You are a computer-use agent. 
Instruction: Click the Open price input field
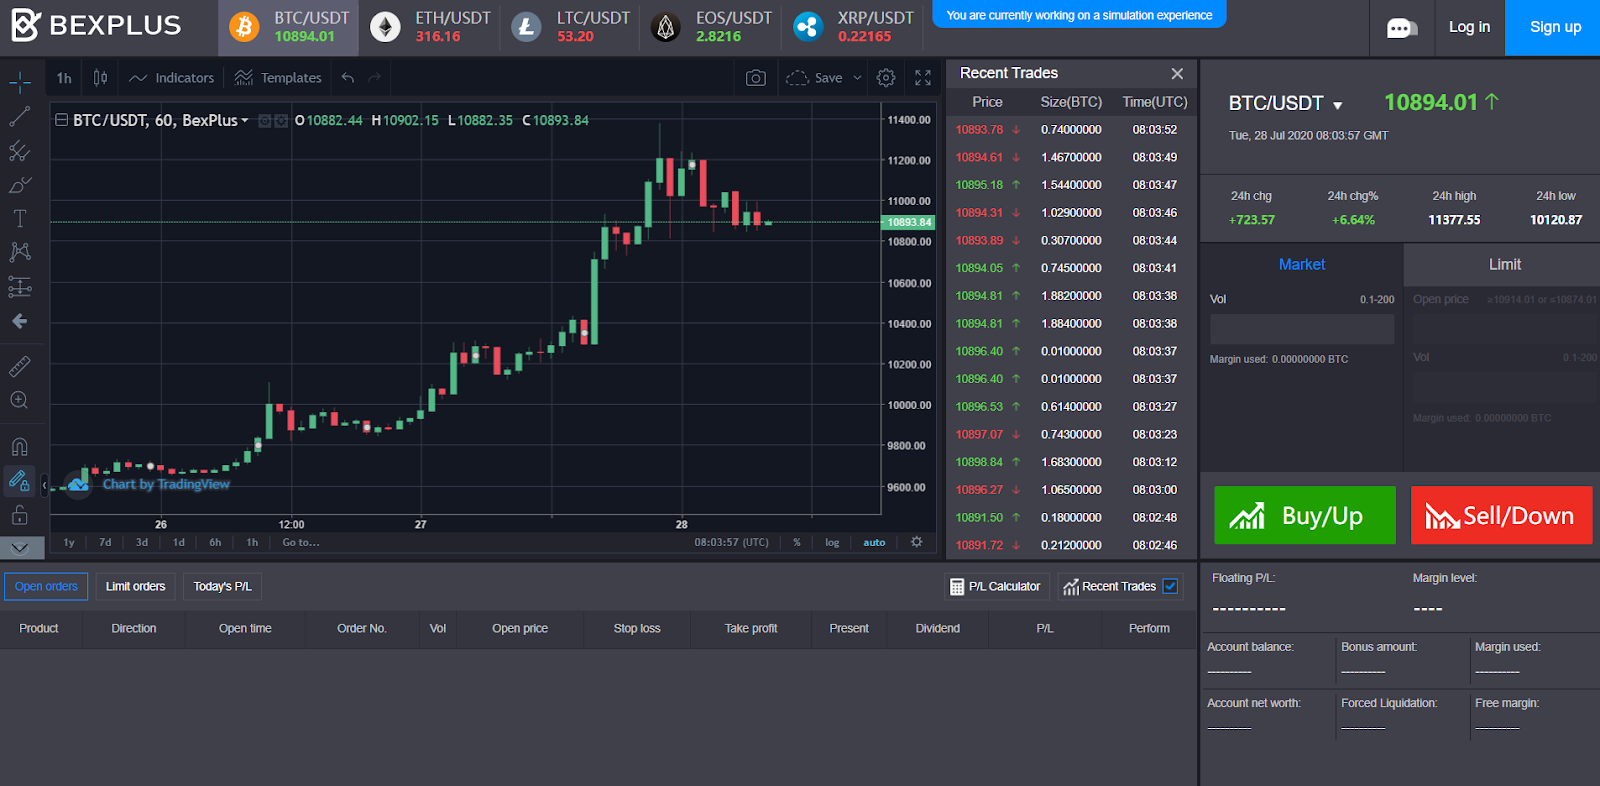[1505, 327]
